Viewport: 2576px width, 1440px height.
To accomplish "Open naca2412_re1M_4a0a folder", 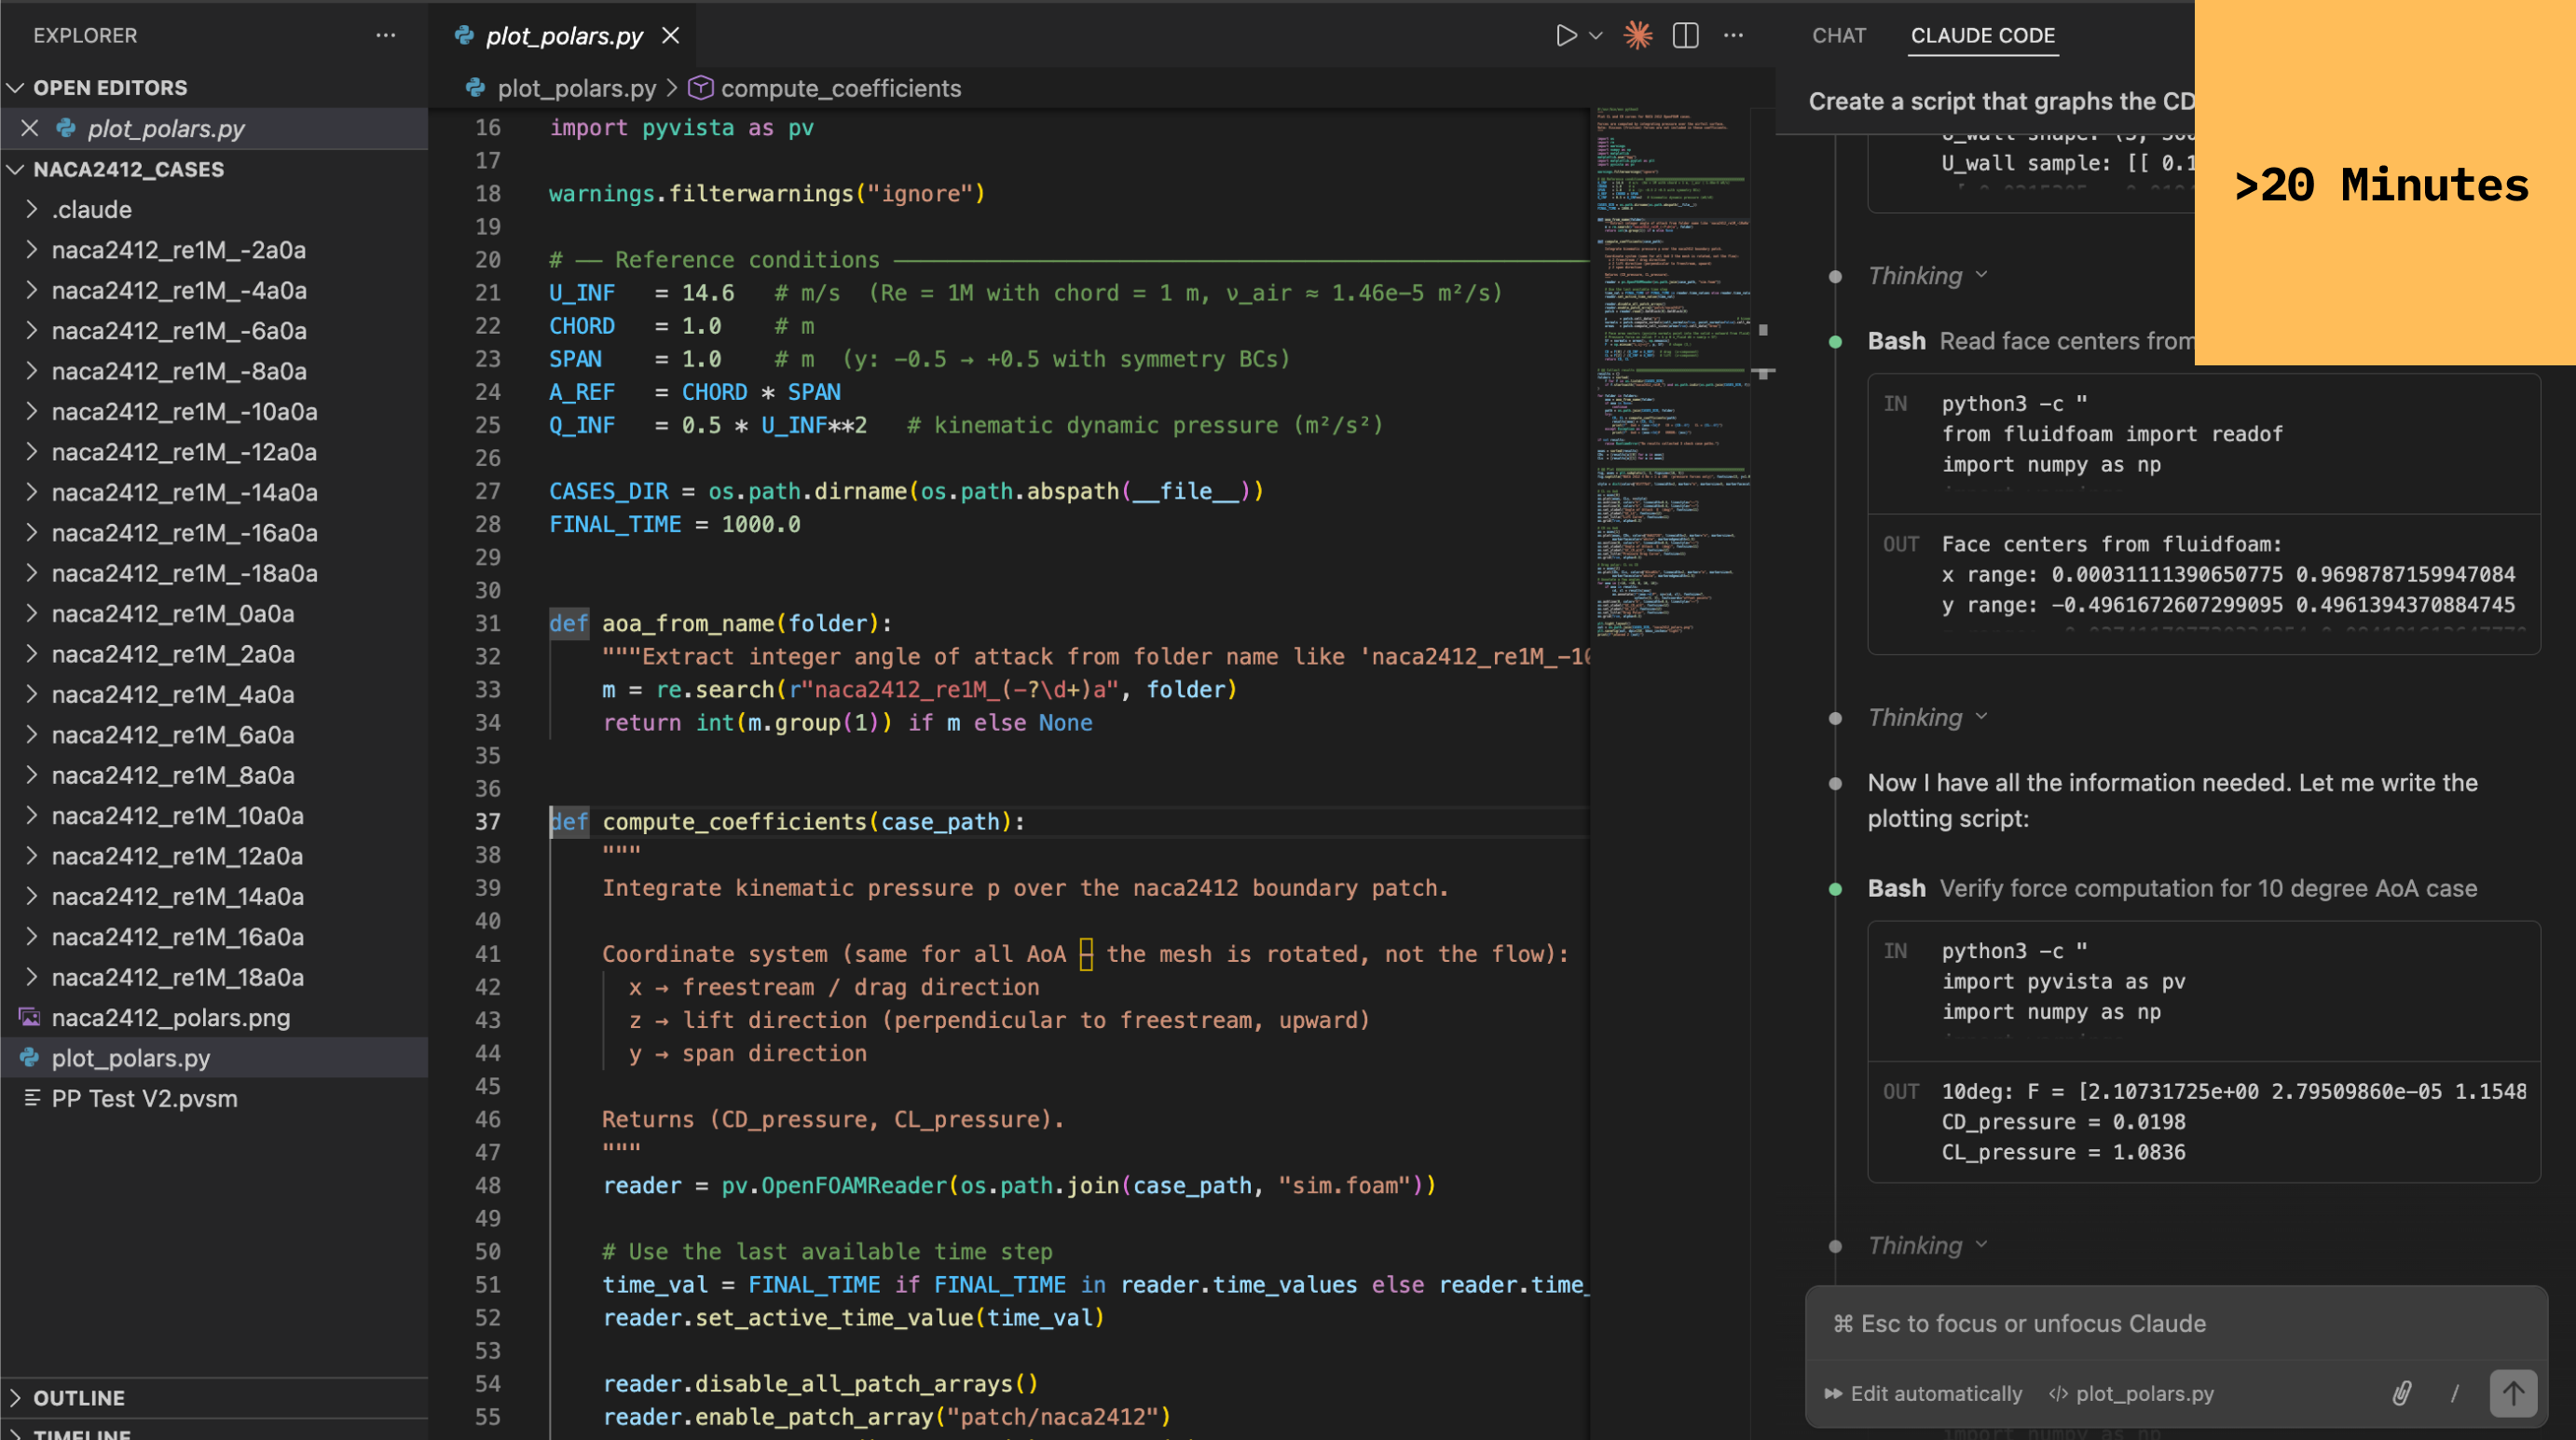I will coord(173,695).
